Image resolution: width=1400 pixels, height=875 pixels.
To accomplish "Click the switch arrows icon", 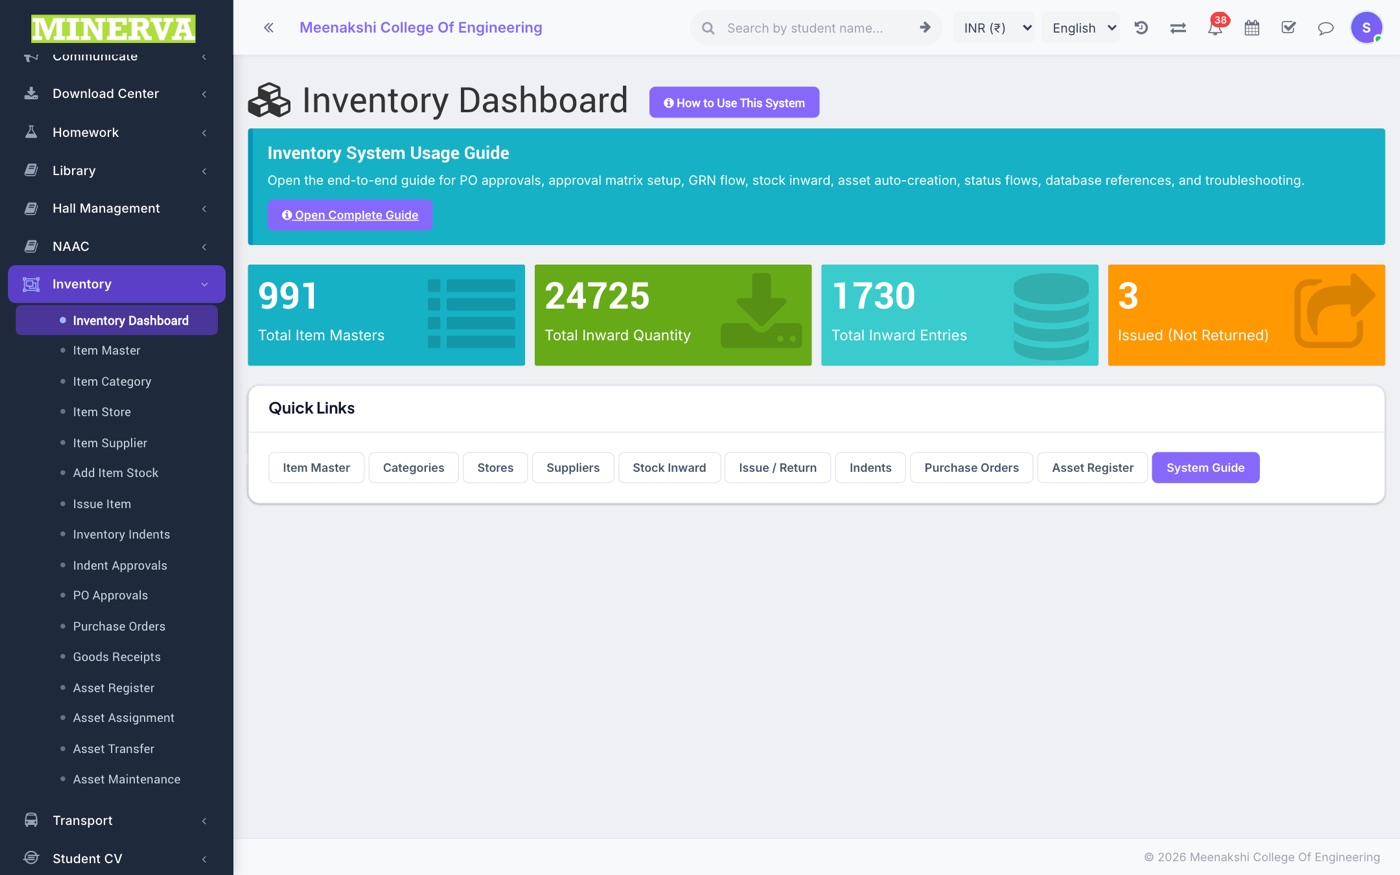I will pos(1178,28).
